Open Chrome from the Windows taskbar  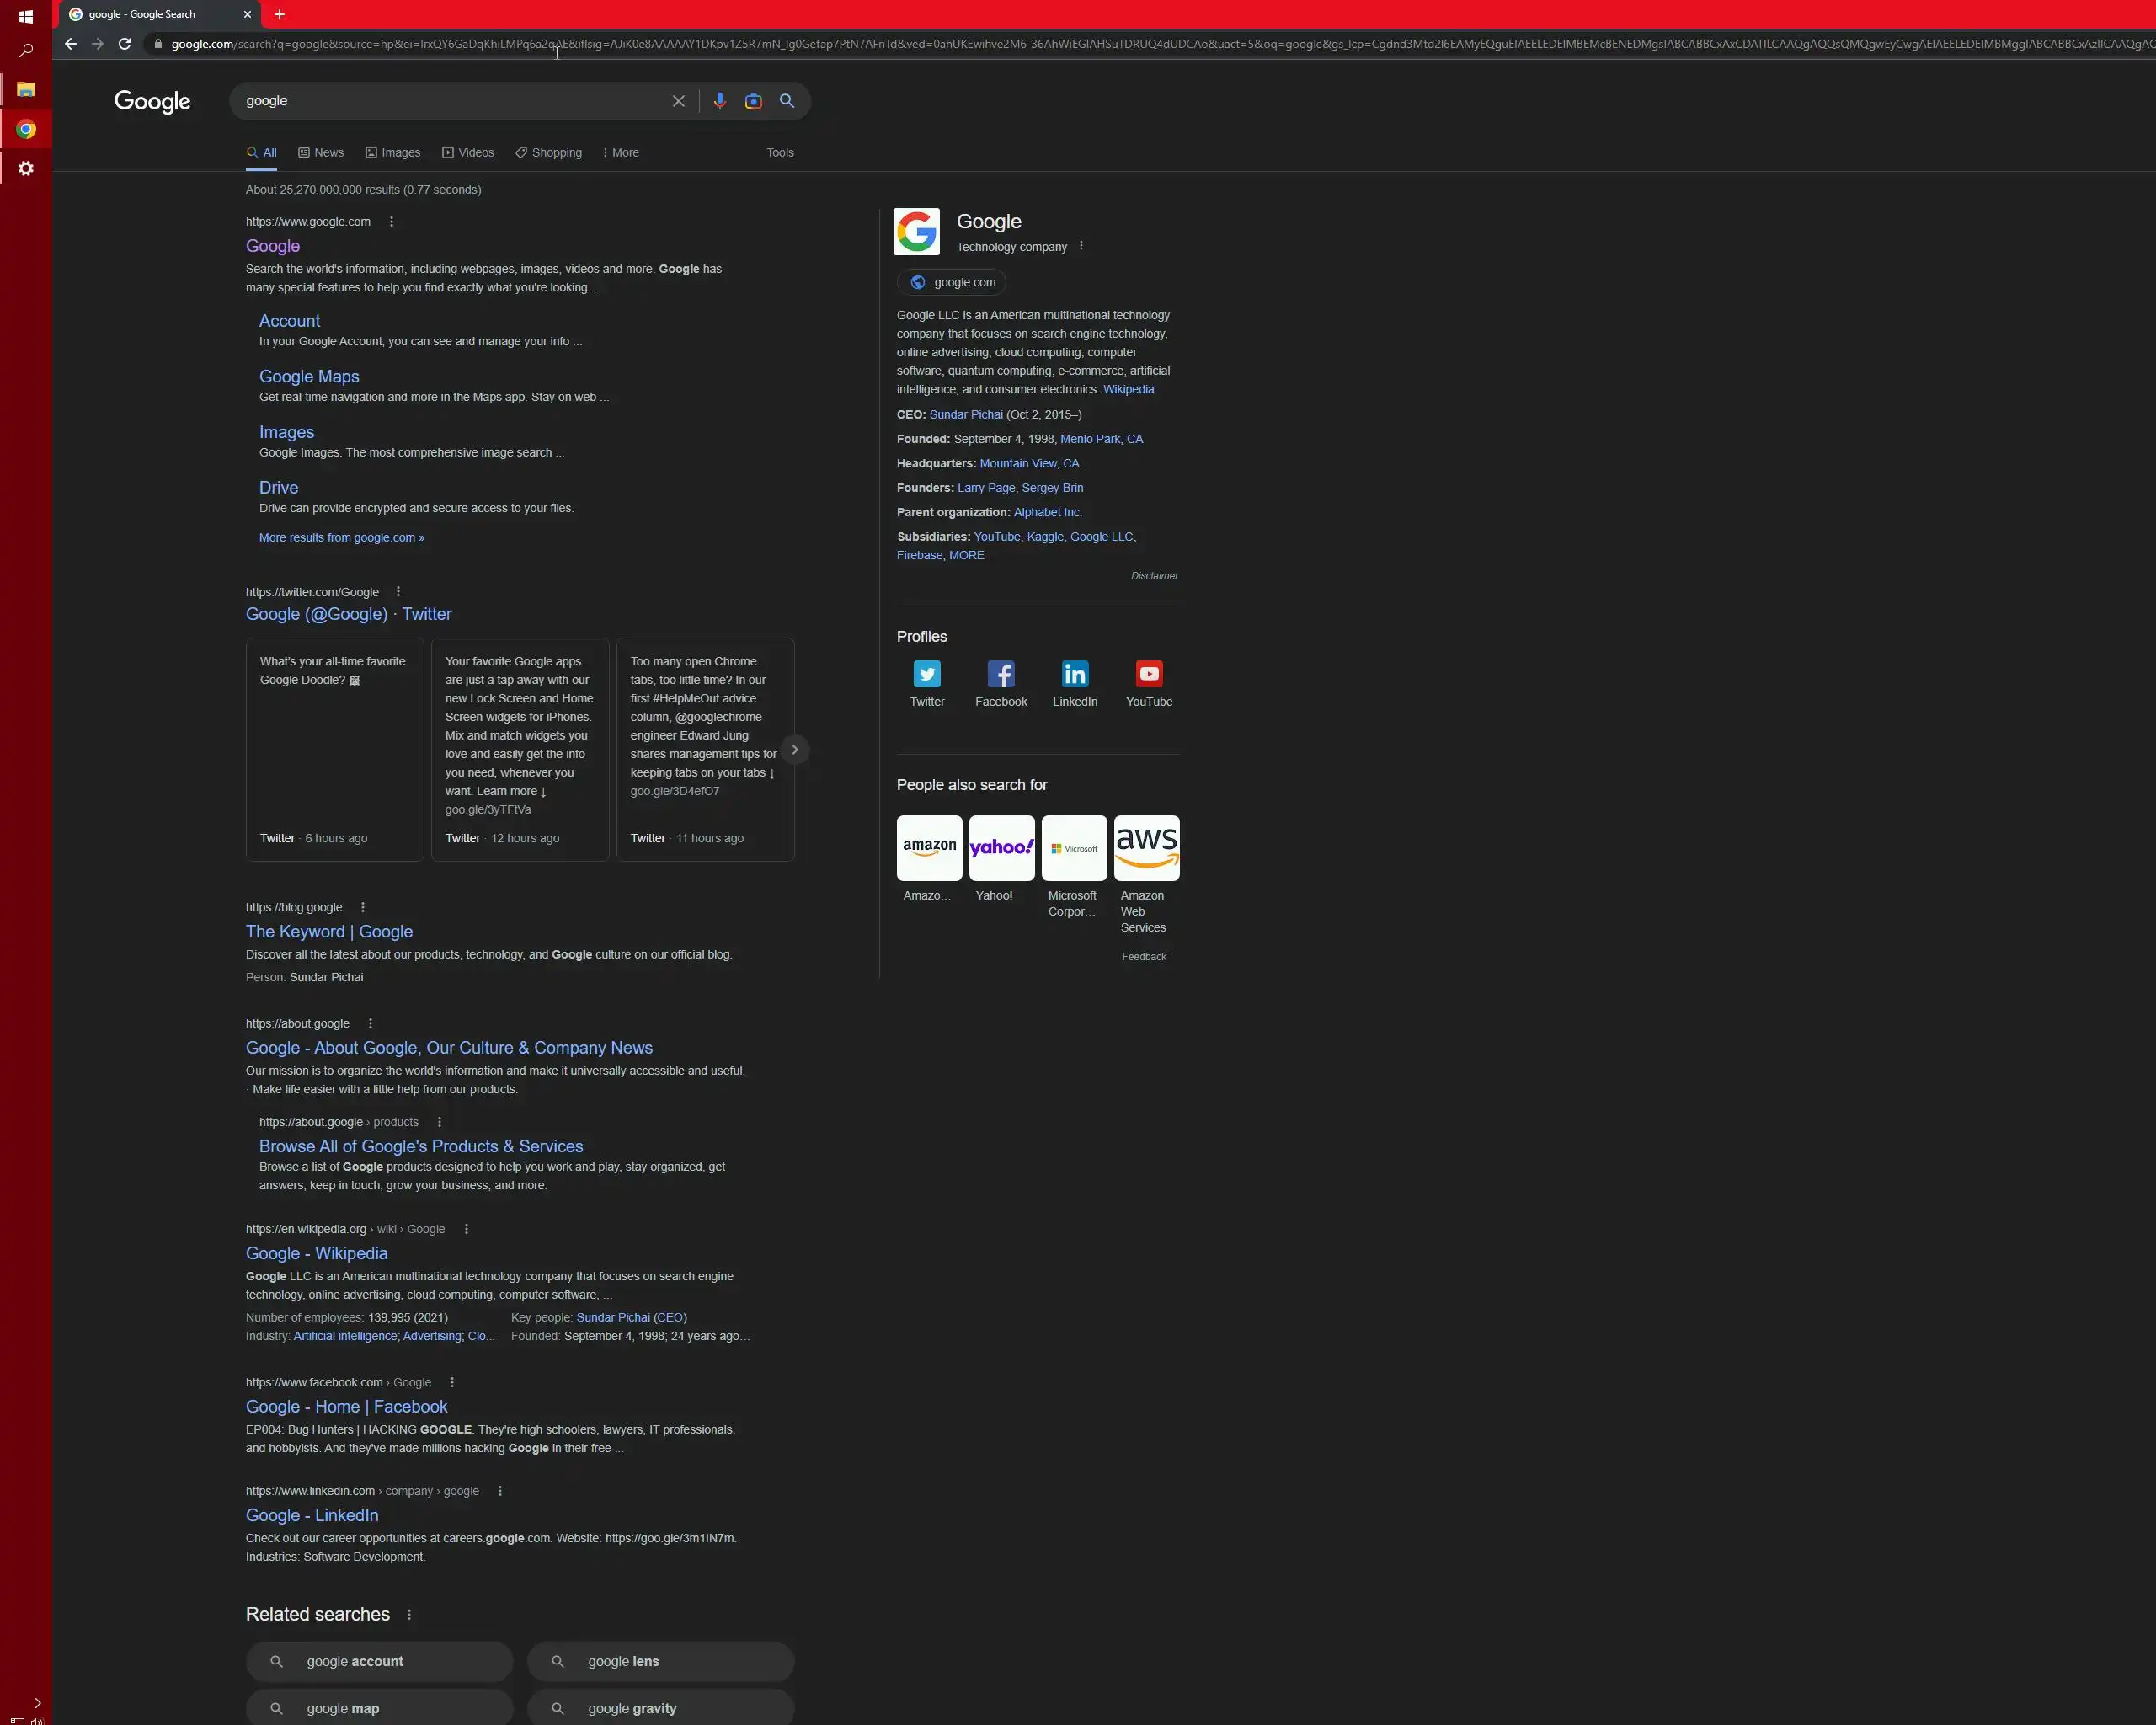pos(26,129)
